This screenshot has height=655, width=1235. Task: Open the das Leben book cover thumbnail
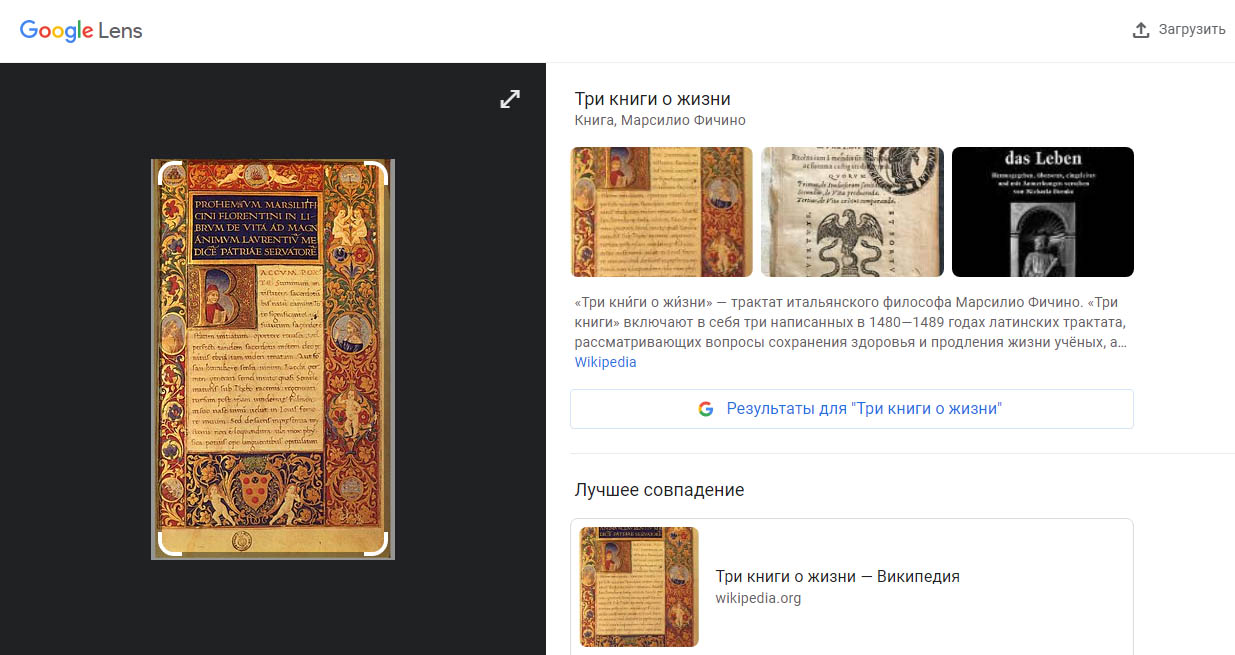pyautogui.click(x=1043, y=212)
